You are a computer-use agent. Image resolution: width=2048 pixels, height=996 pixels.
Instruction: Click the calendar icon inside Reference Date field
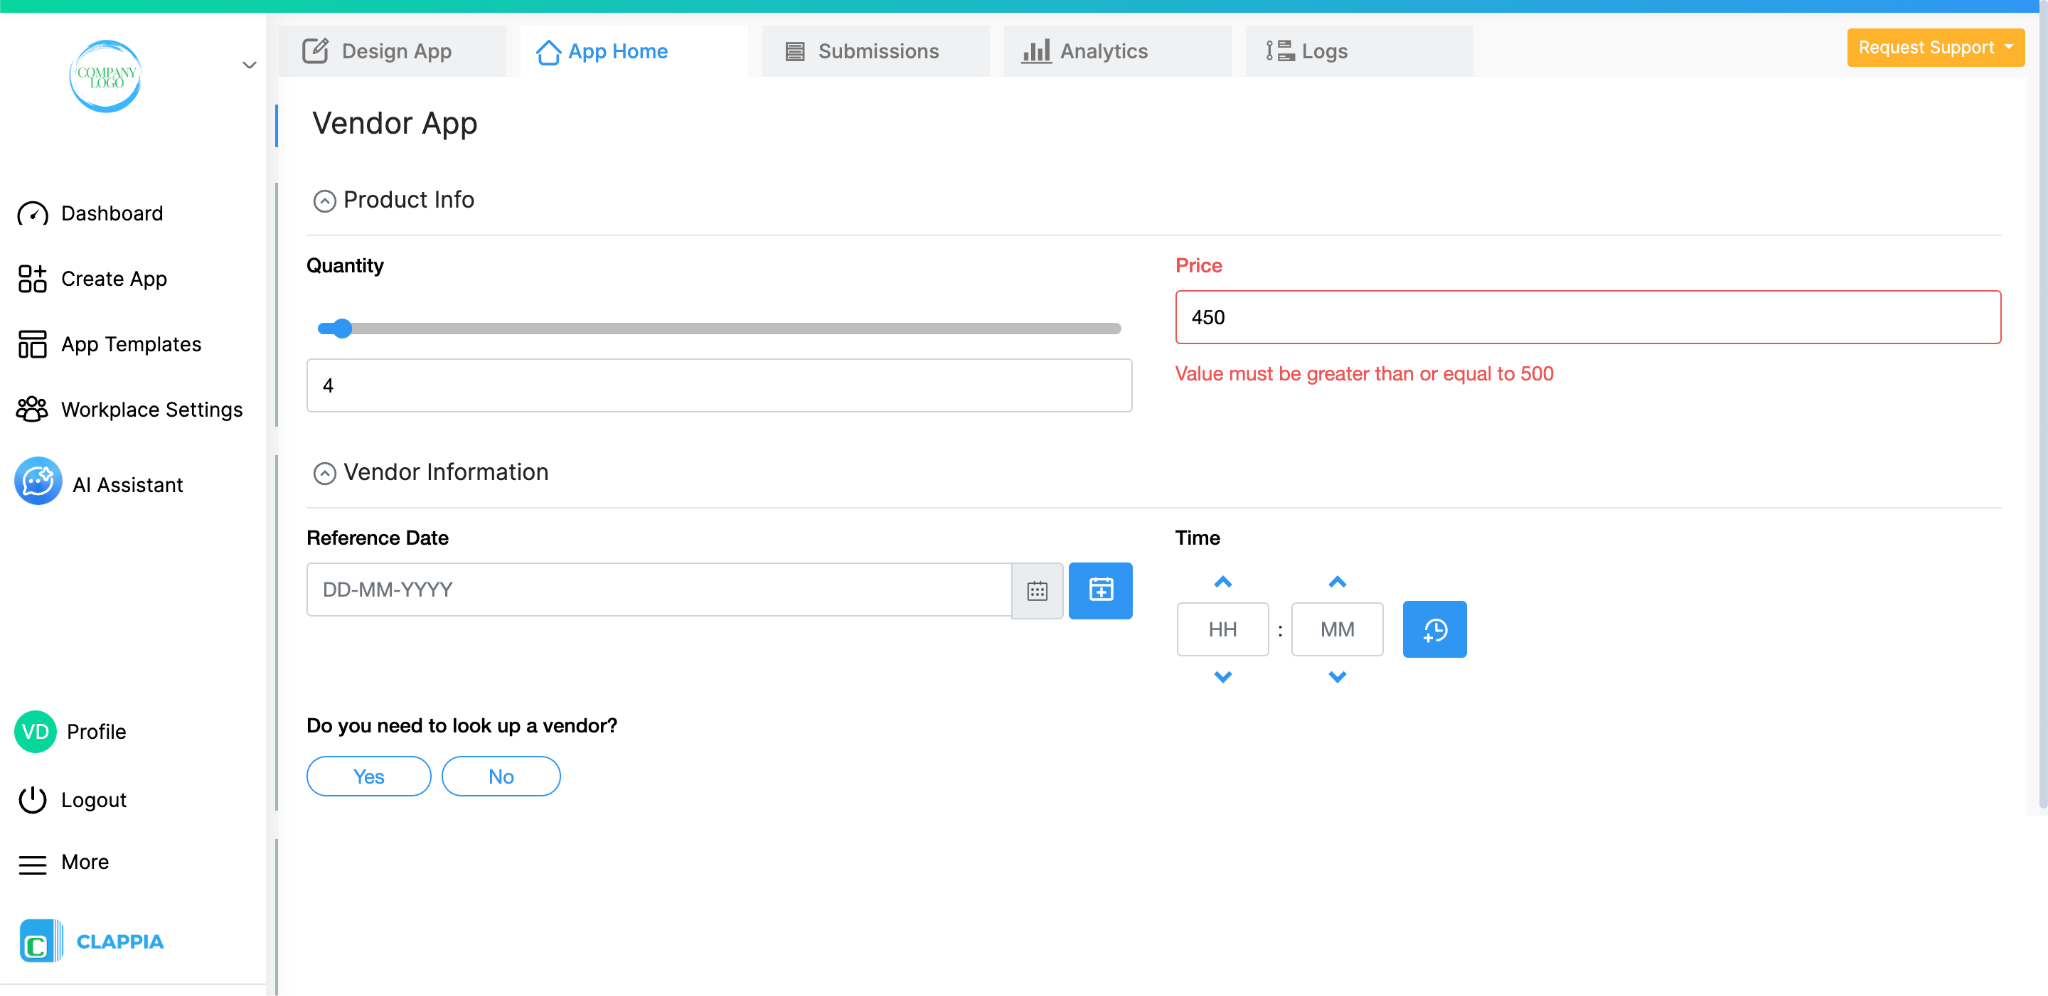pyautogui.click(x=1037, y=590)
